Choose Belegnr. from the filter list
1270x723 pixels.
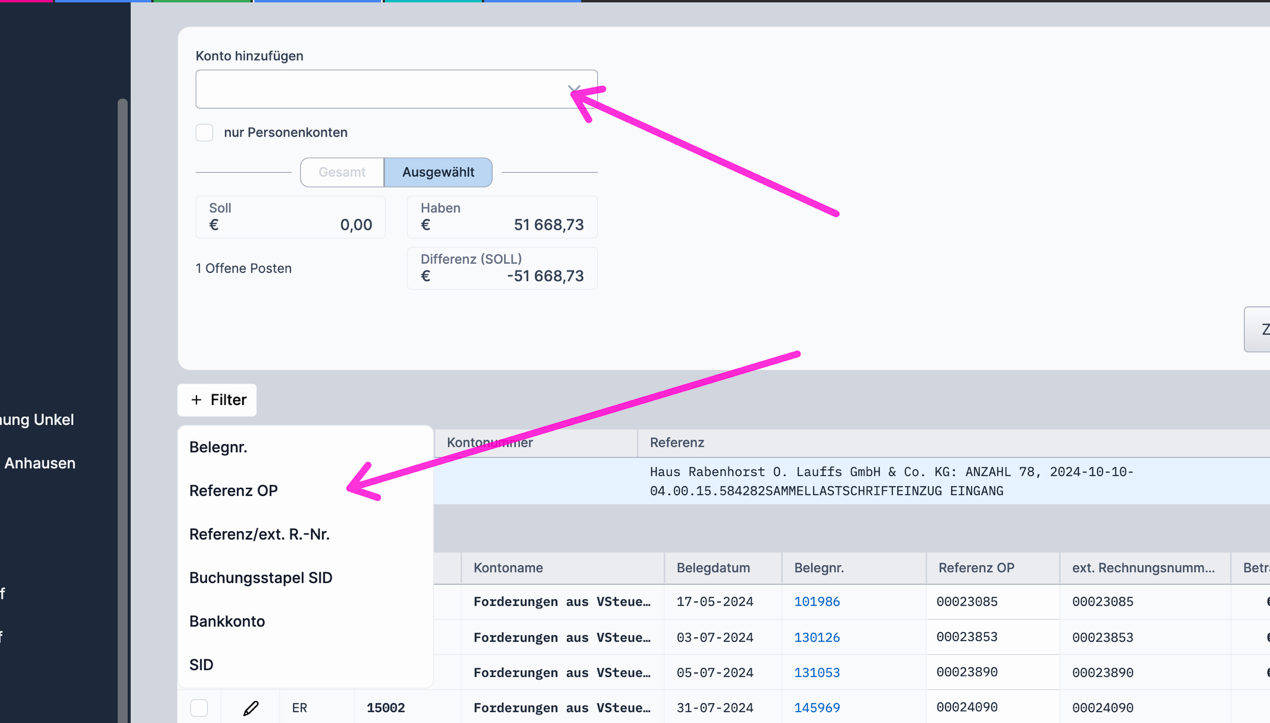point(218,447)
